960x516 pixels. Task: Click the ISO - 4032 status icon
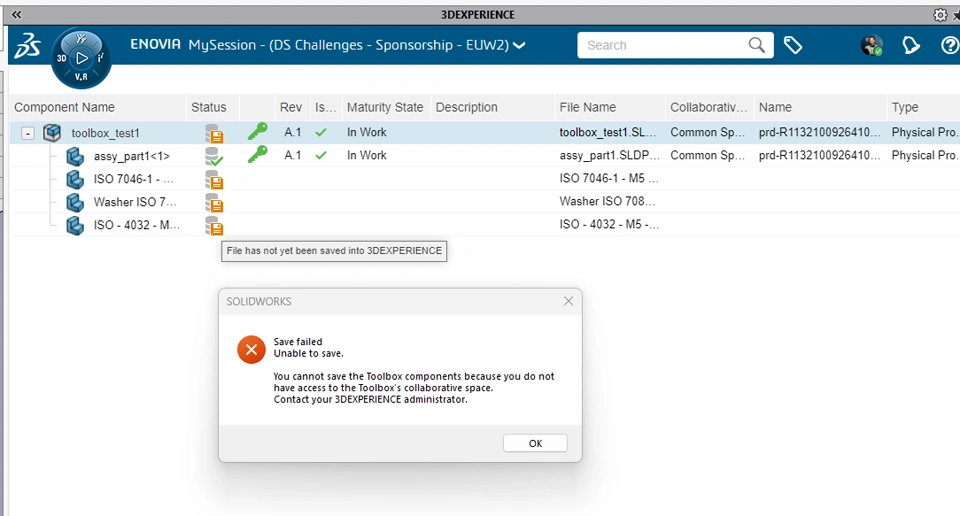tap(214, 226)
